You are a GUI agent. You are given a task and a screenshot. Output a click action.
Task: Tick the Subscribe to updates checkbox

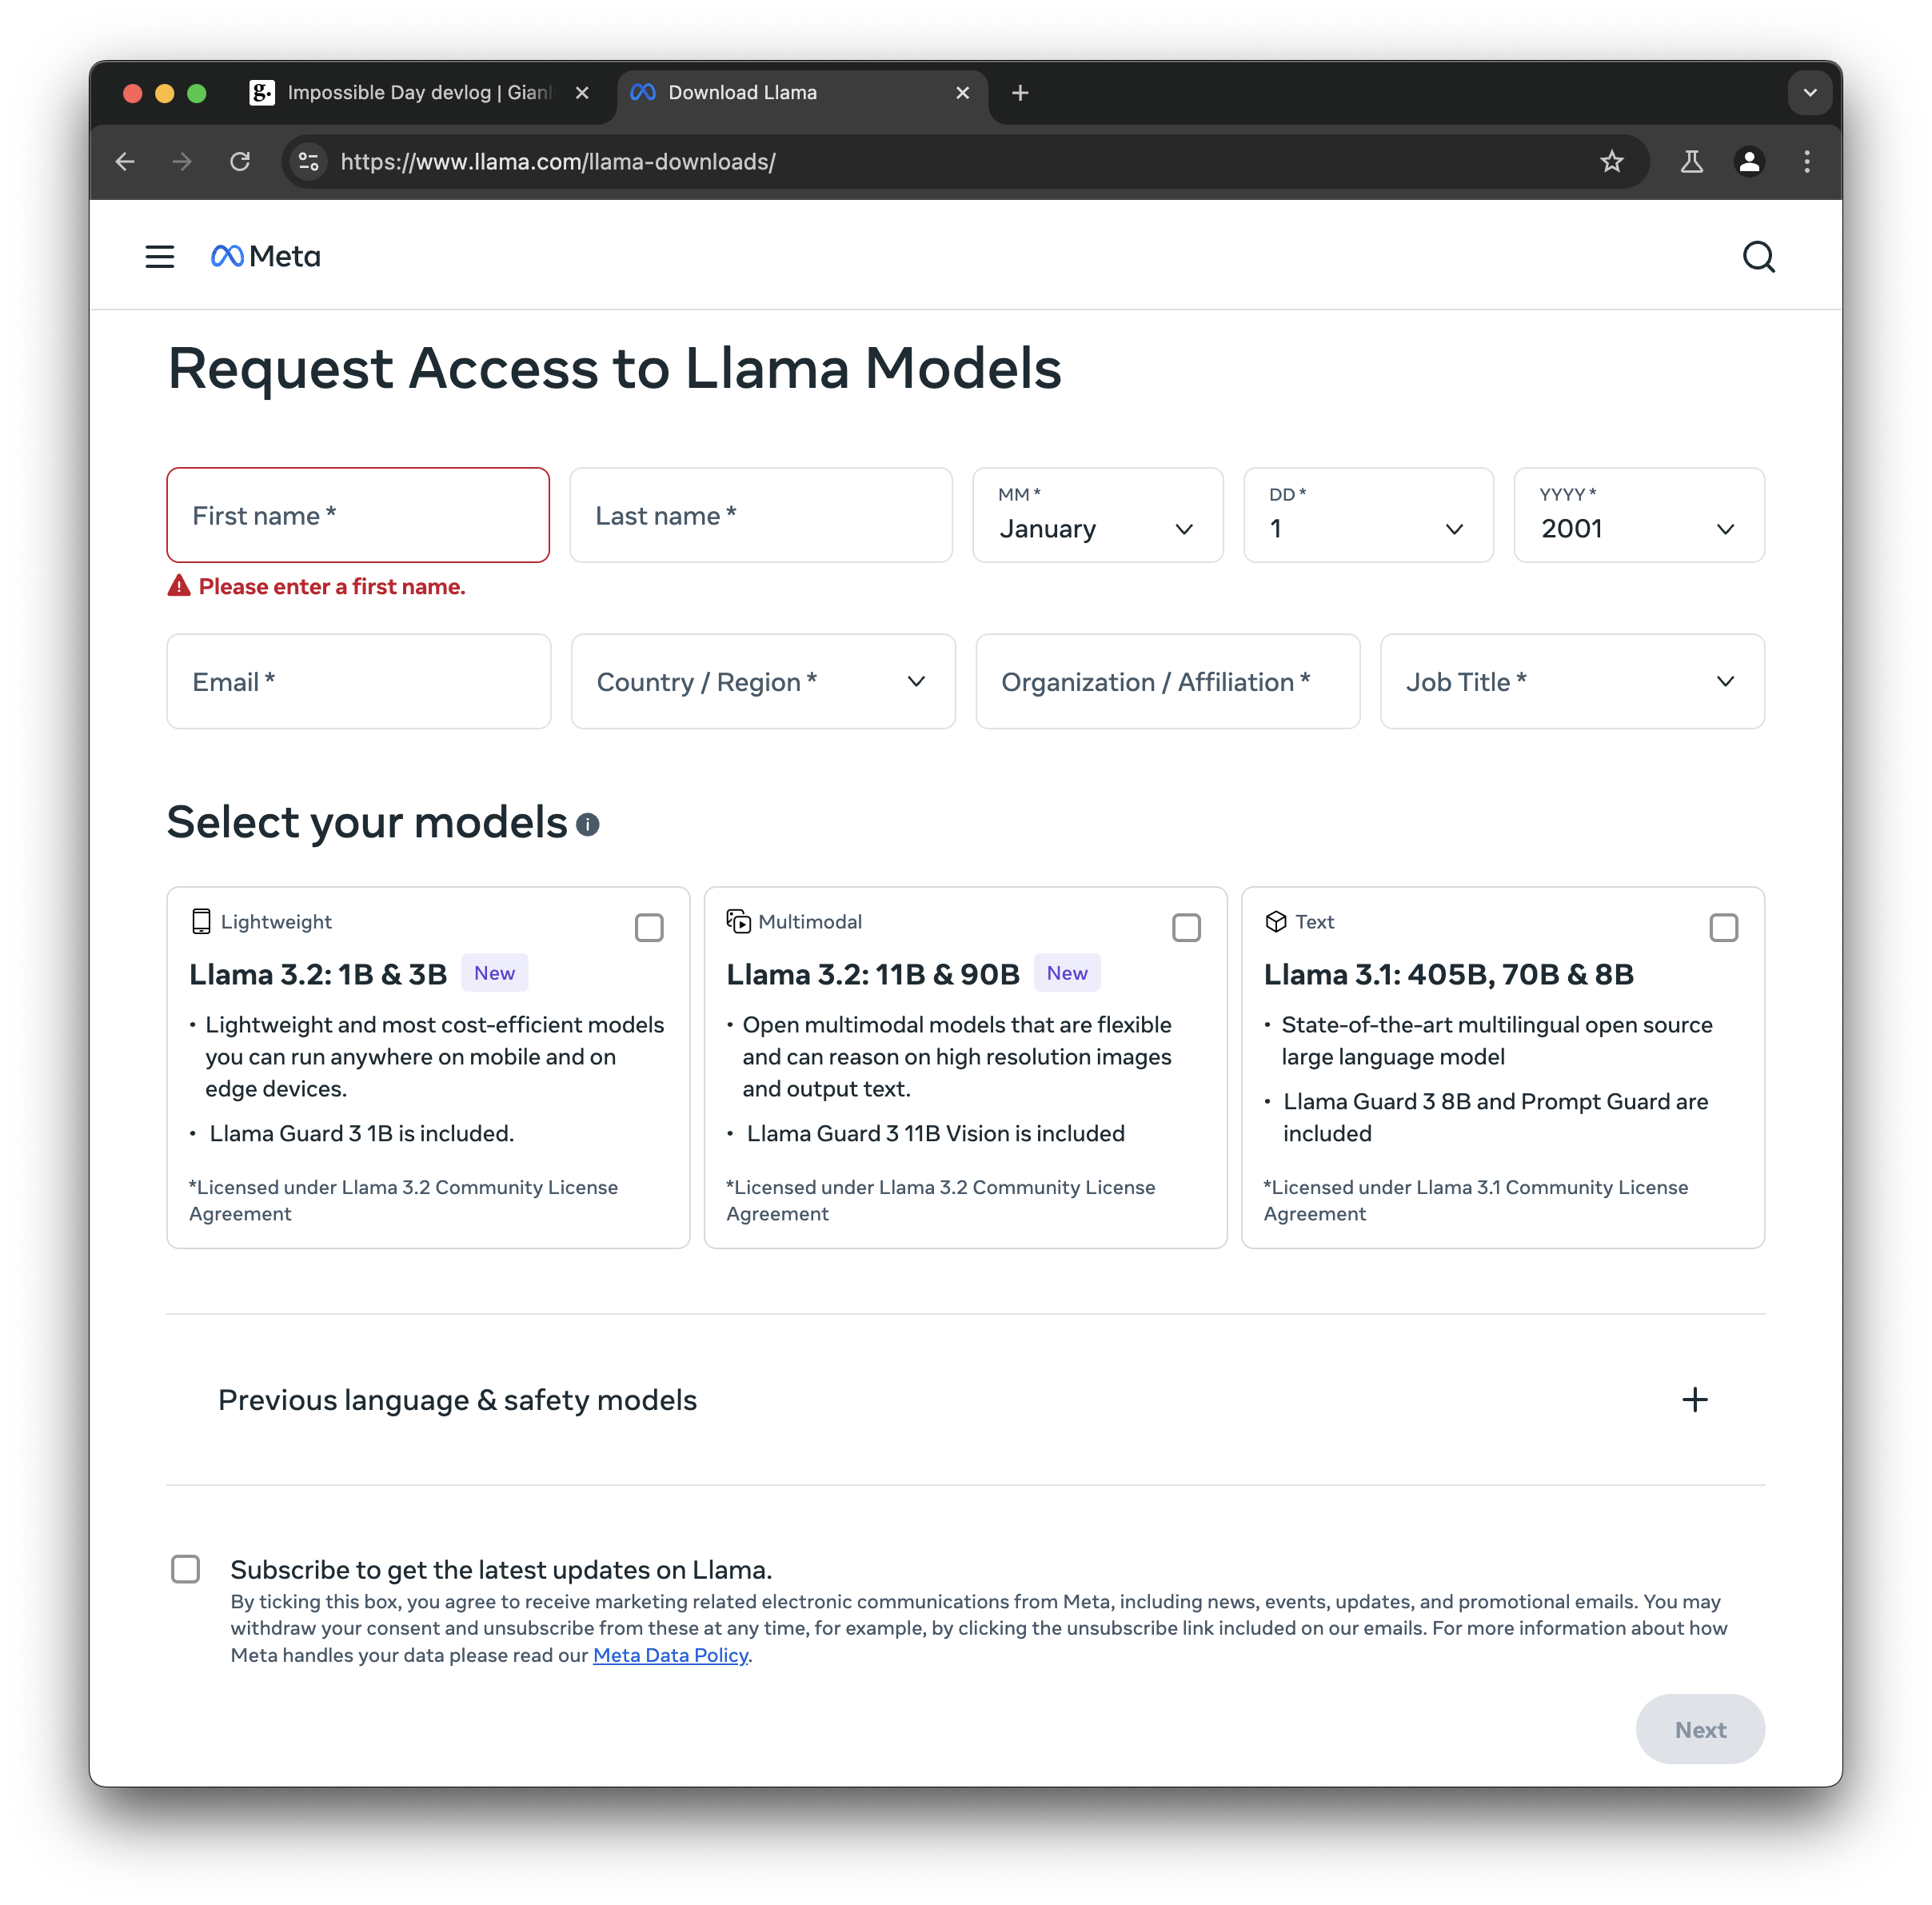(x=185, y=1568)
